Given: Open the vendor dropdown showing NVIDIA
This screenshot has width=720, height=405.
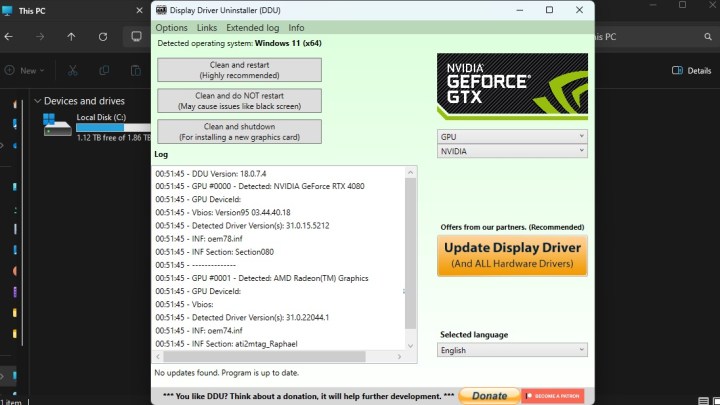Looking at the screenshot, I should 512,151.
